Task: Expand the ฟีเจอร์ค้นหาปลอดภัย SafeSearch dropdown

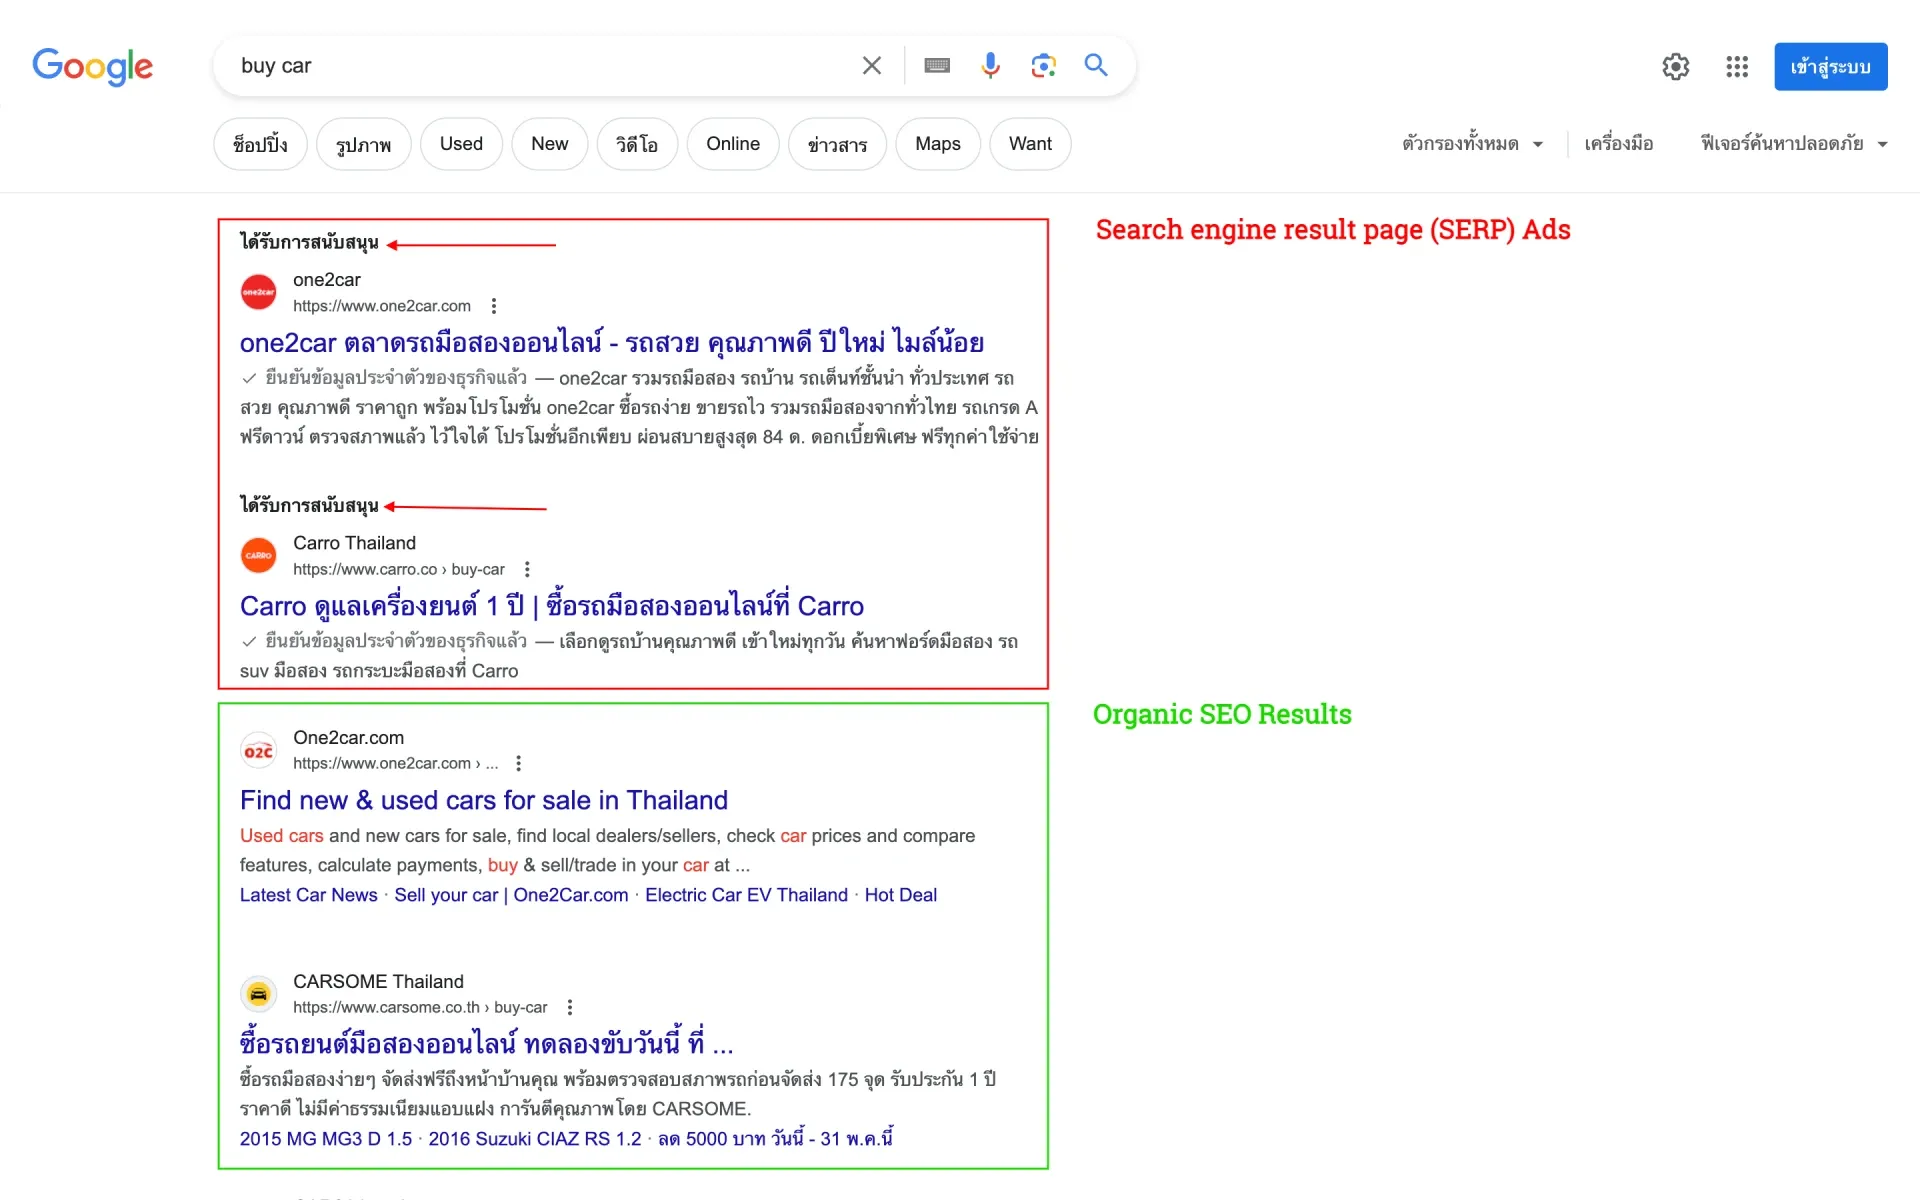Action: click(x=1794, y=144)
